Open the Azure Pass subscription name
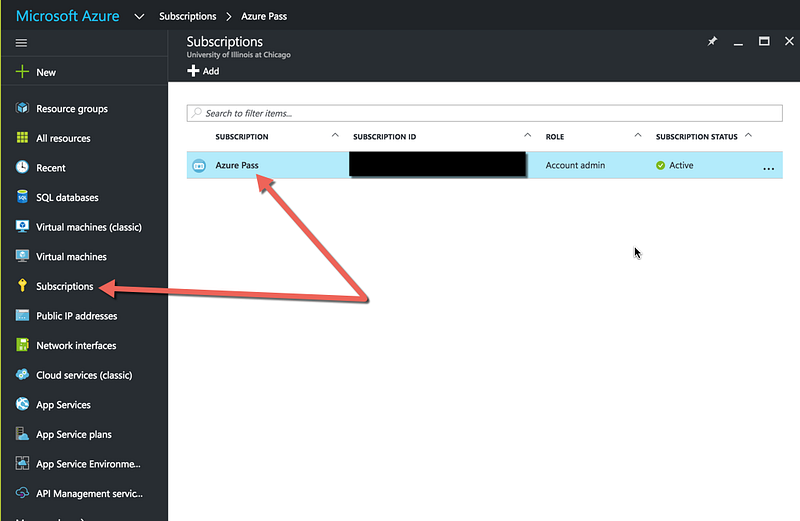This screenshot has height=521, width=800. (237, 165)
